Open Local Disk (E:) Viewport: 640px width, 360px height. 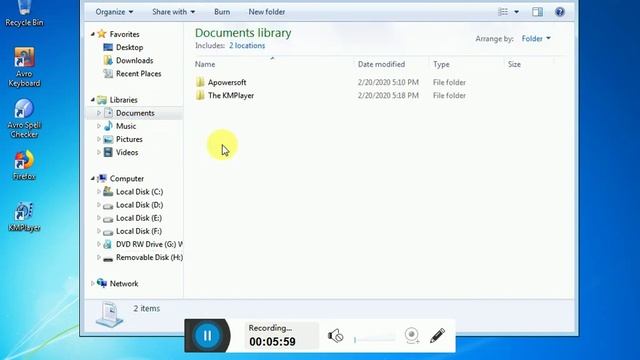pos(139,218)
